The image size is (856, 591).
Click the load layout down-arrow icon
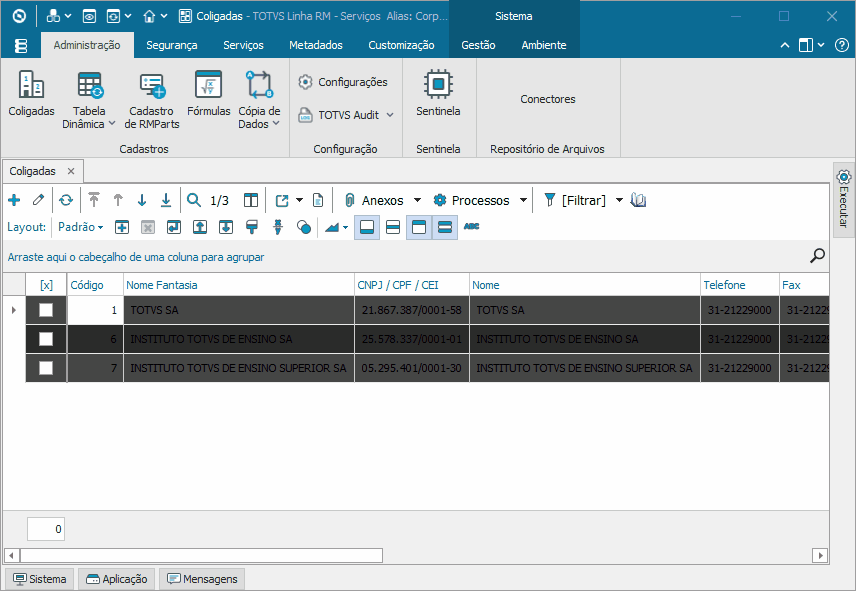(x=226, y=227)
